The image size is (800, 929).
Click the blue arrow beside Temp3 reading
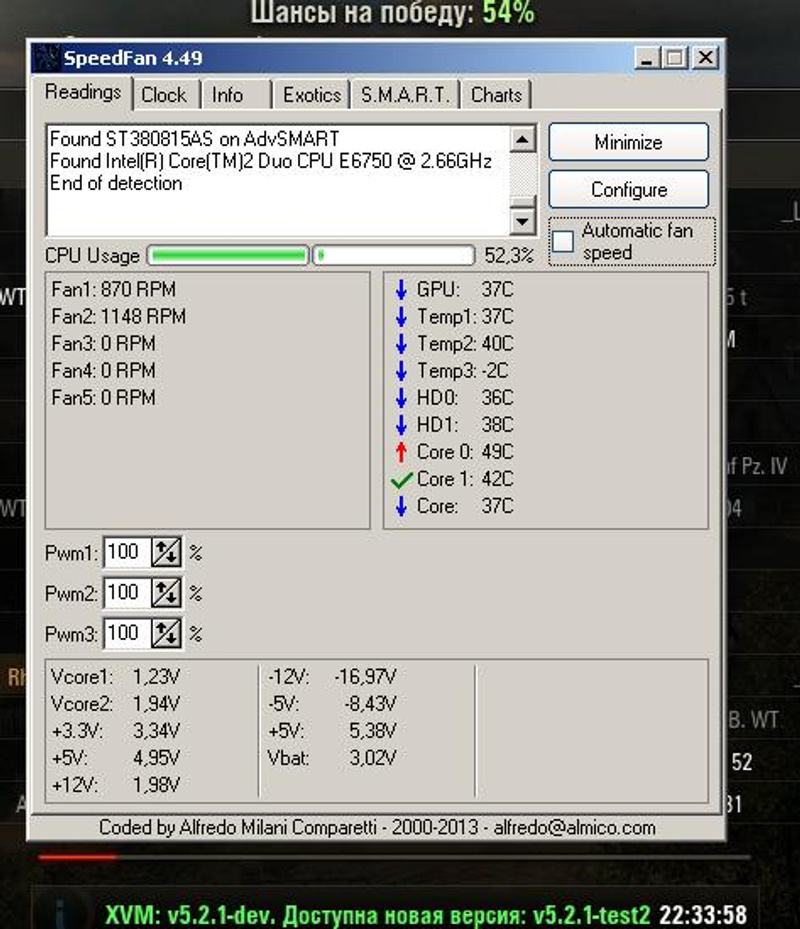[x=401, y=371]
